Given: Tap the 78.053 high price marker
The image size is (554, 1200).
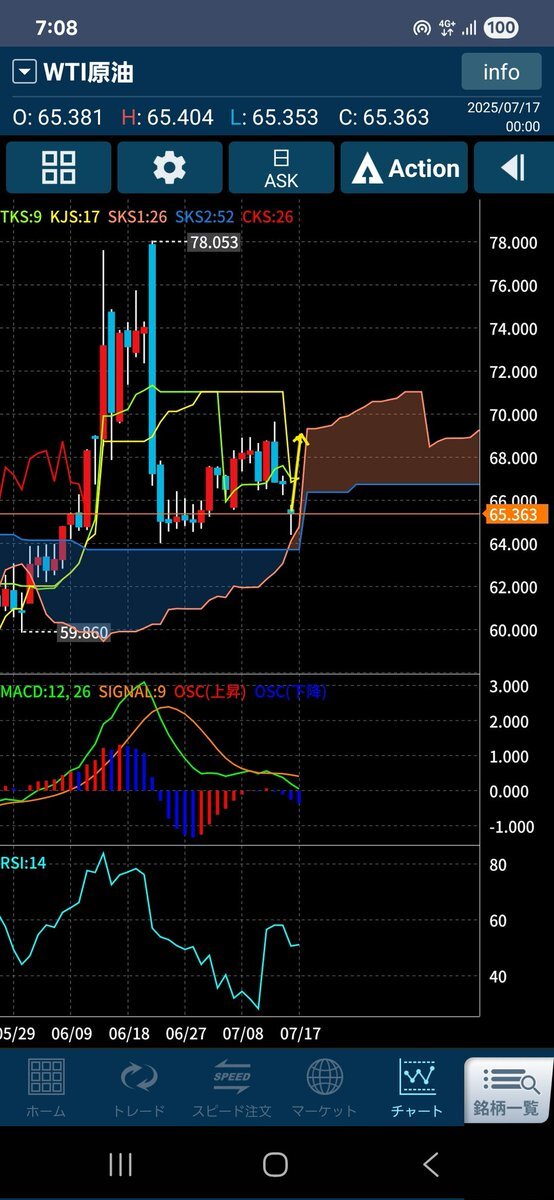Looking at the screenshot, I should coord(214,242).
